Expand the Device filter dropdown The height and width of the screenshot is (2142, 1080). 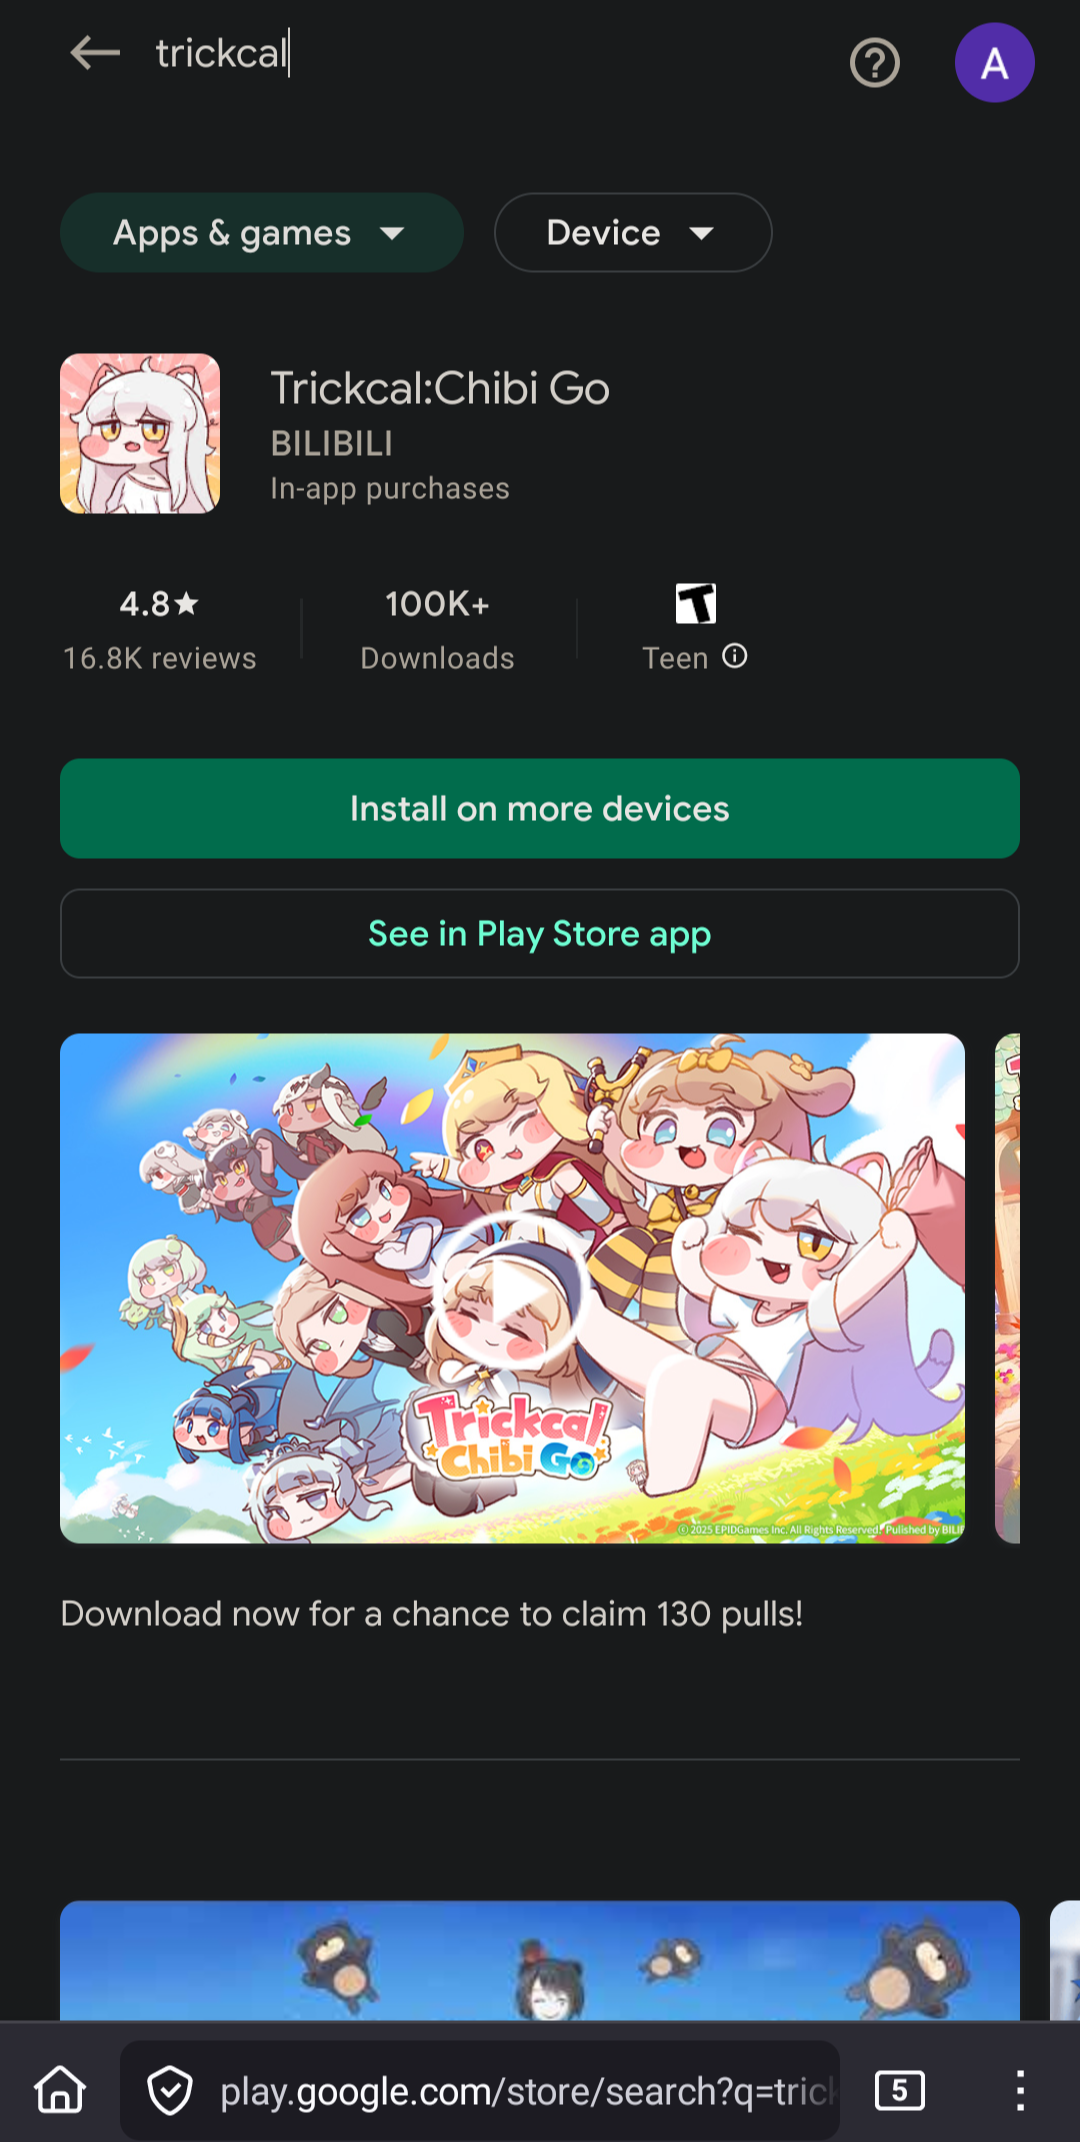(x=633, y=233)
